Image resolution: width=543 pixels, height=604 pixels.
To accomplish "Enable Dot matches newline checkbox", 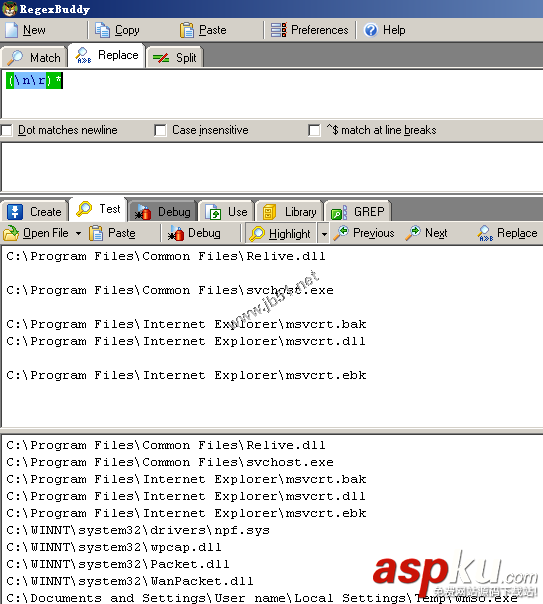I will pos(6,130).
